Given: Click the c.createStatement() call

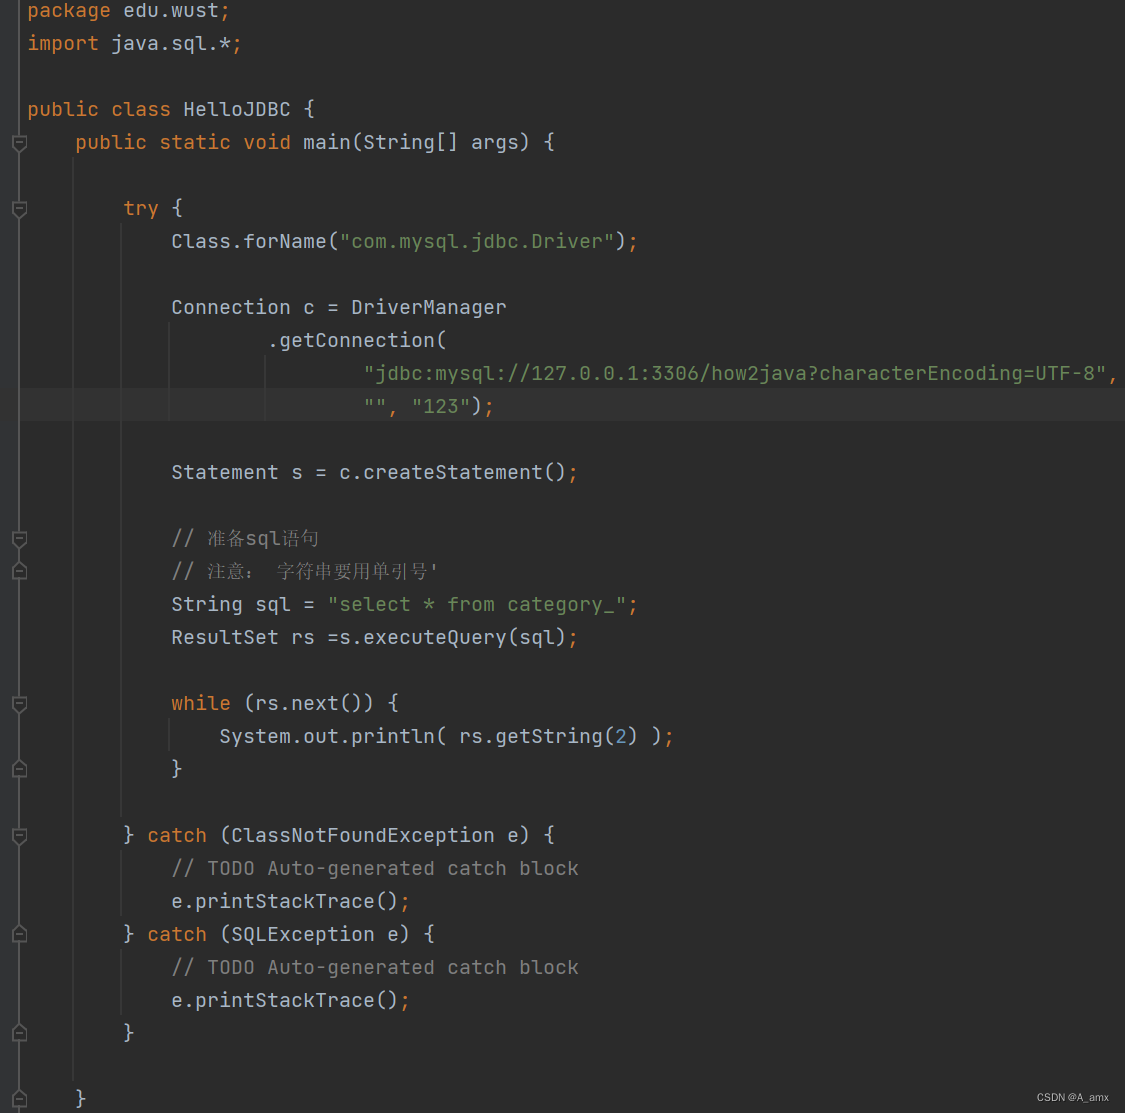Looking at the screenshot, I should click(x=452, y=472).
